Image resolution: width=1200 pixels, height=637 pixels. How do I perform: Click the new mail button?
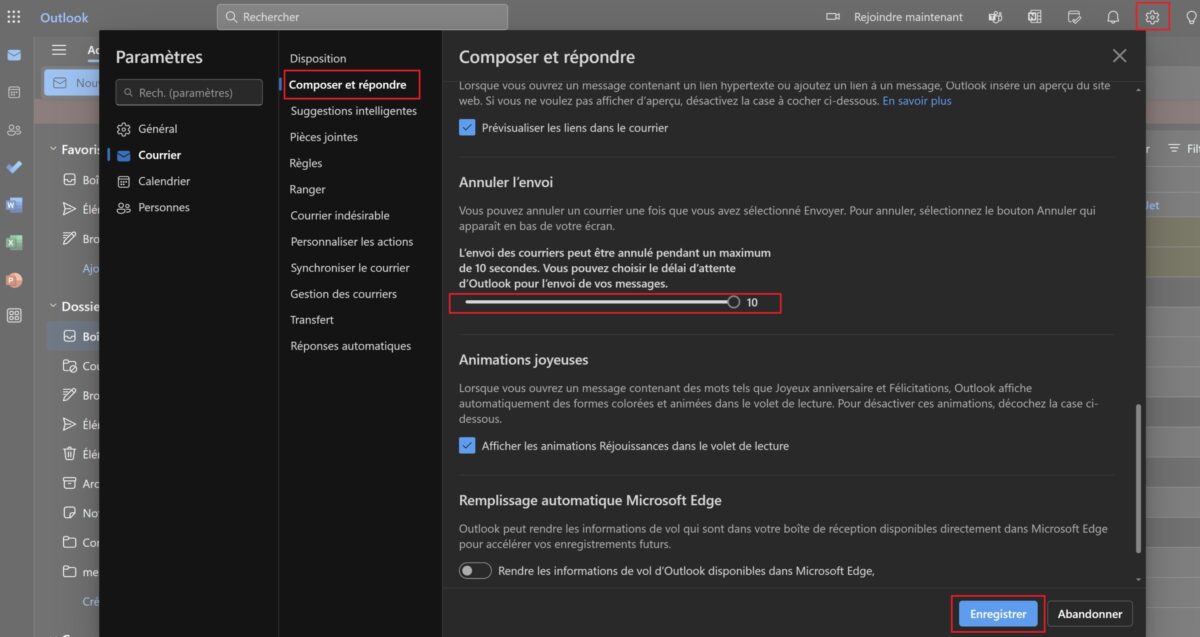coord(72,83)
